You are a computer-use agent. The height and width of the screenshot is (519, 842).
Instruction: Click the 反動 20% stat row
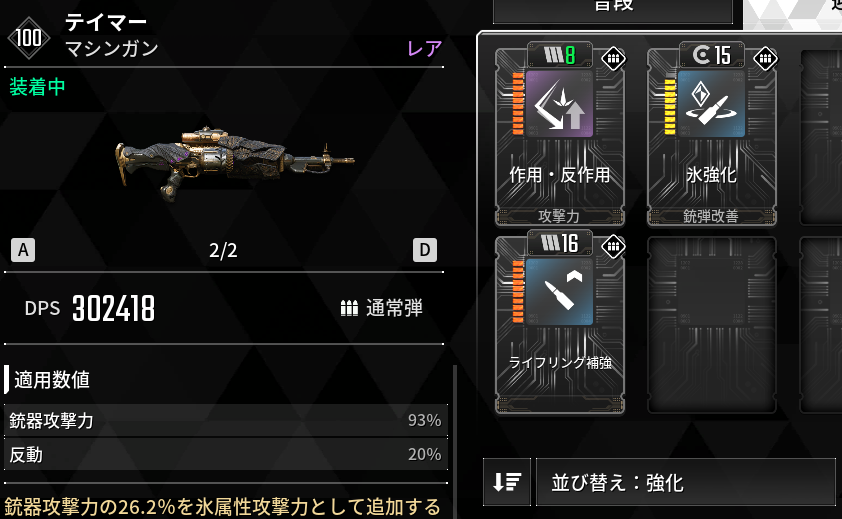226,455
